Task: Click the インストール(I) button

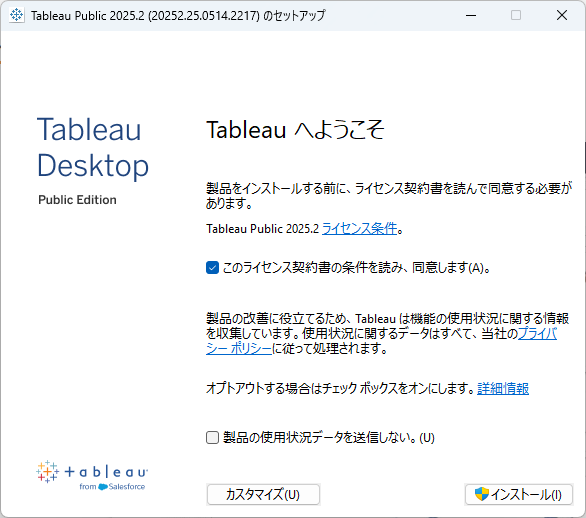Action: 519,494
